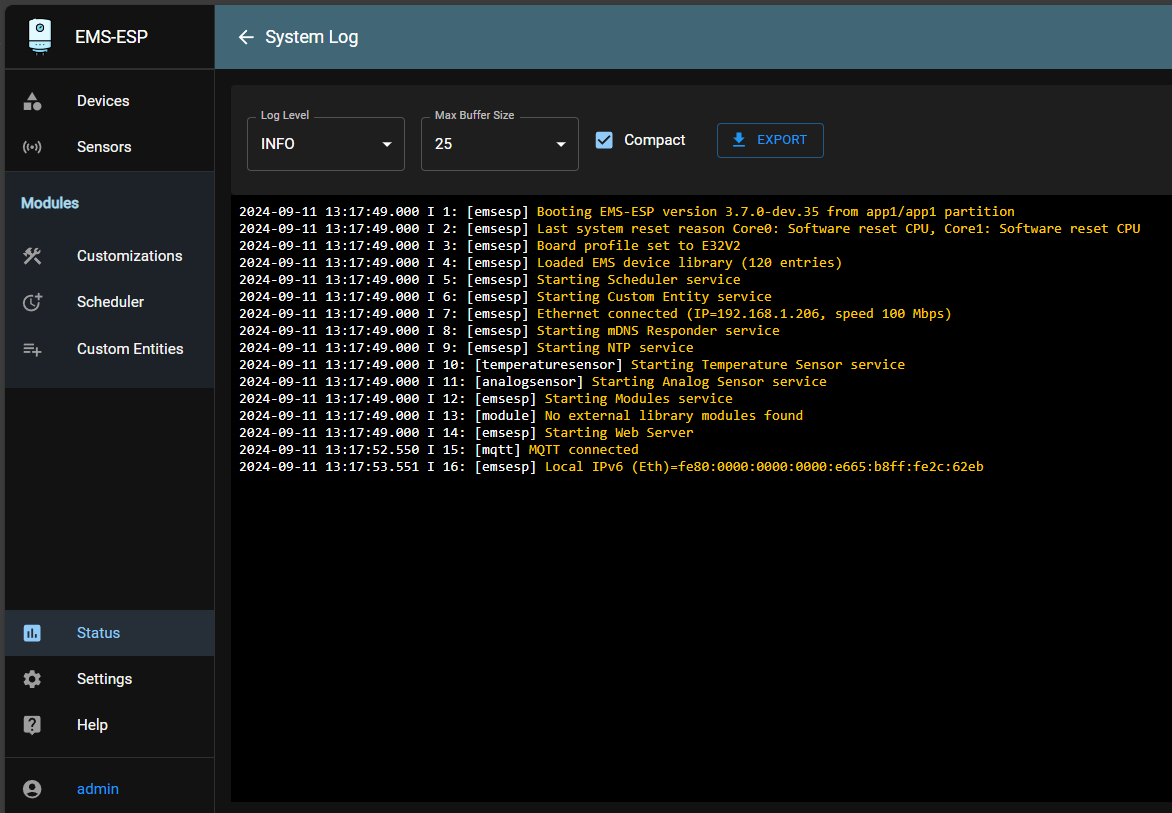Screen dimensions: 1172x813
Task: Select the Devices icon in sidebar
Action: [32, 100]
